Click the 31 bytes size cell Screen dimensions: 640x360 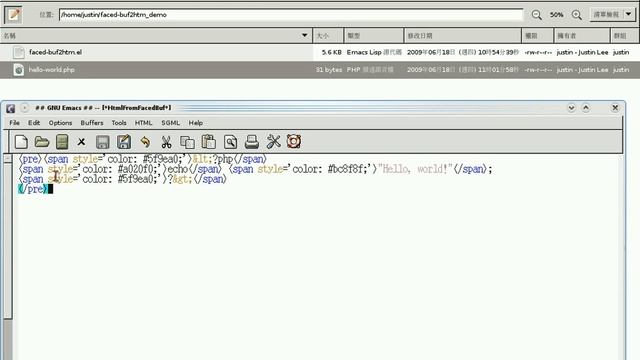329,70
